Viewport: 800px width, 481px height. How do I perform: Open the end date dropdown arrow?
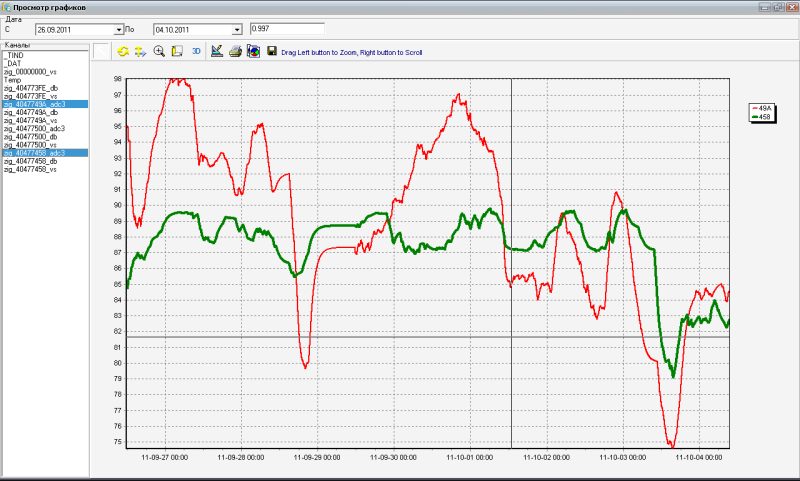coord(237,30)
